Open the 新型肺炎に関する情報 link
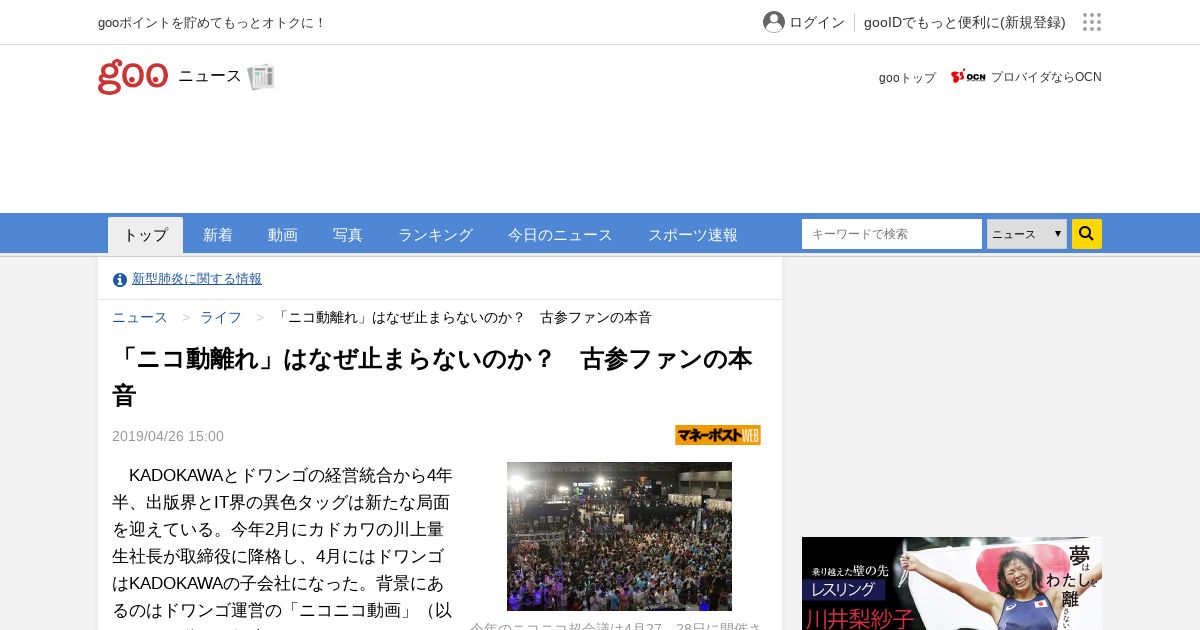Viewport: 1200px width, 630px height. 197,279
